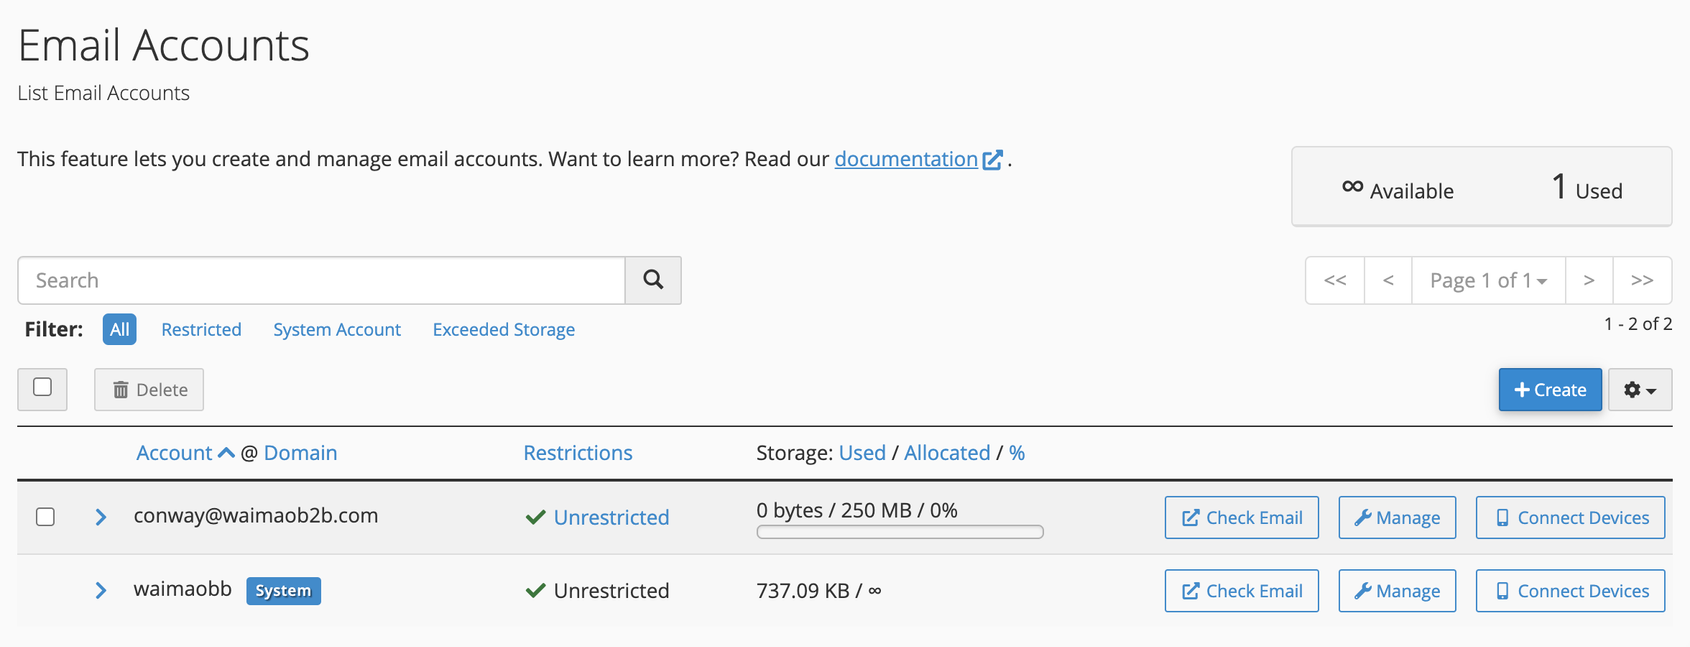Screen dimensions: 1690x647
Task: Click conway's storage usage progress bar
Action: pos(900,532)
